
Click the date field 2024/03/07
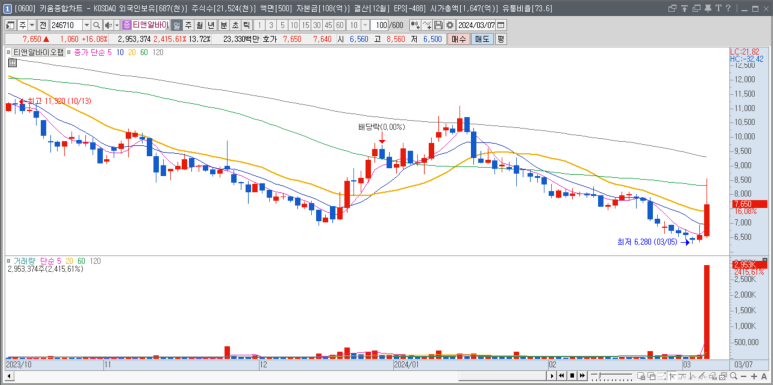point(476,25)
